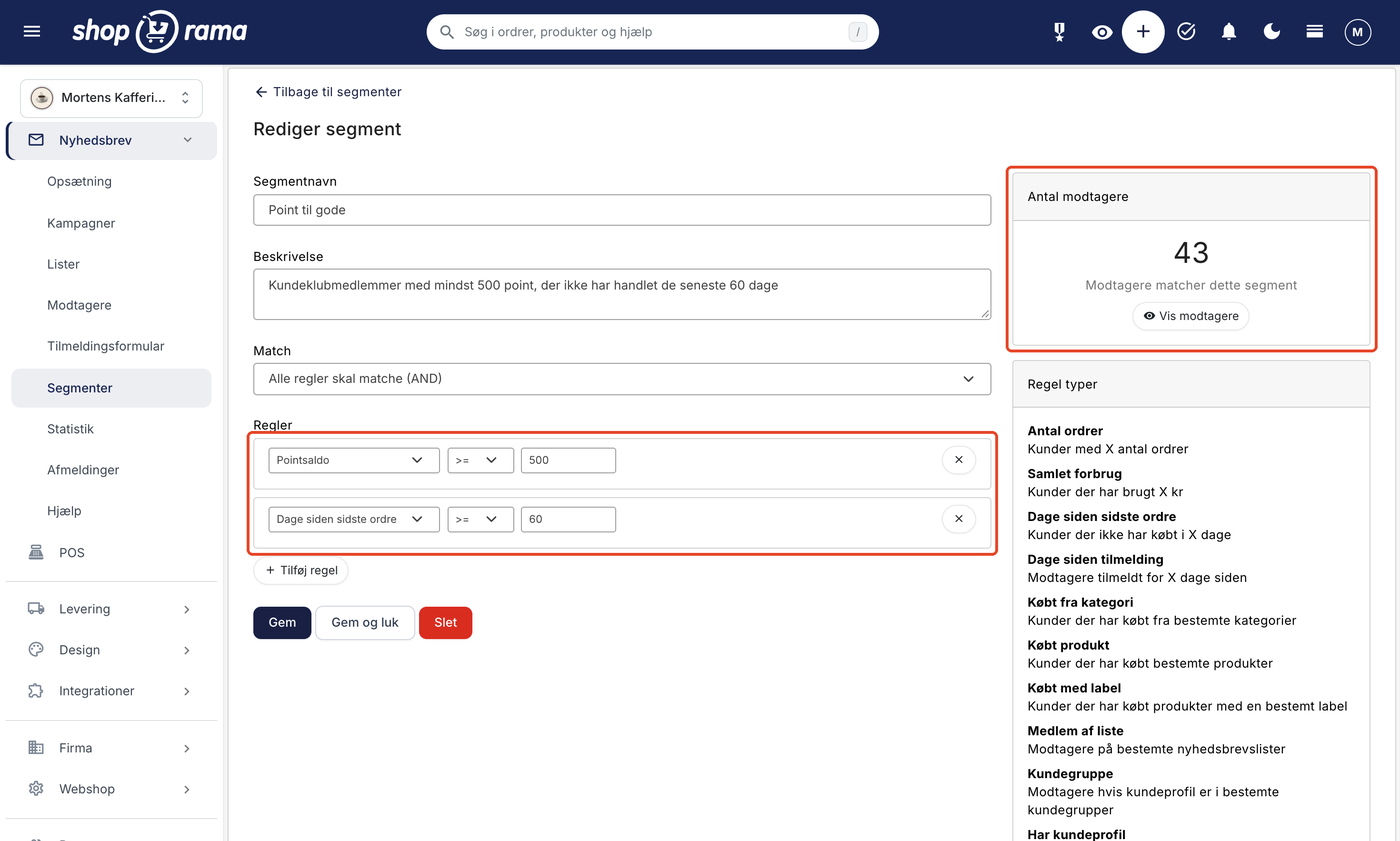
Task: Open the Match dropdown
Action: click(x=622, y=379)
